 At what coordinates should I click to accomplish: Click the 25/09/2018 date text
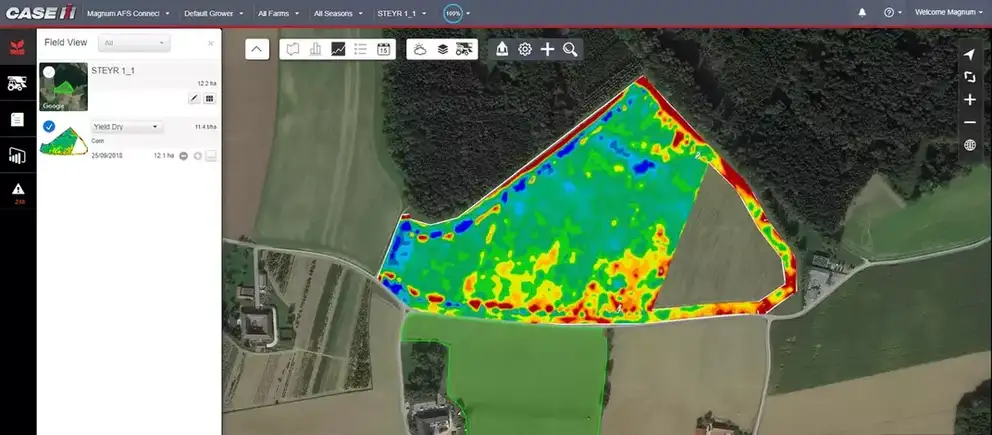click(x=107, y=156)
